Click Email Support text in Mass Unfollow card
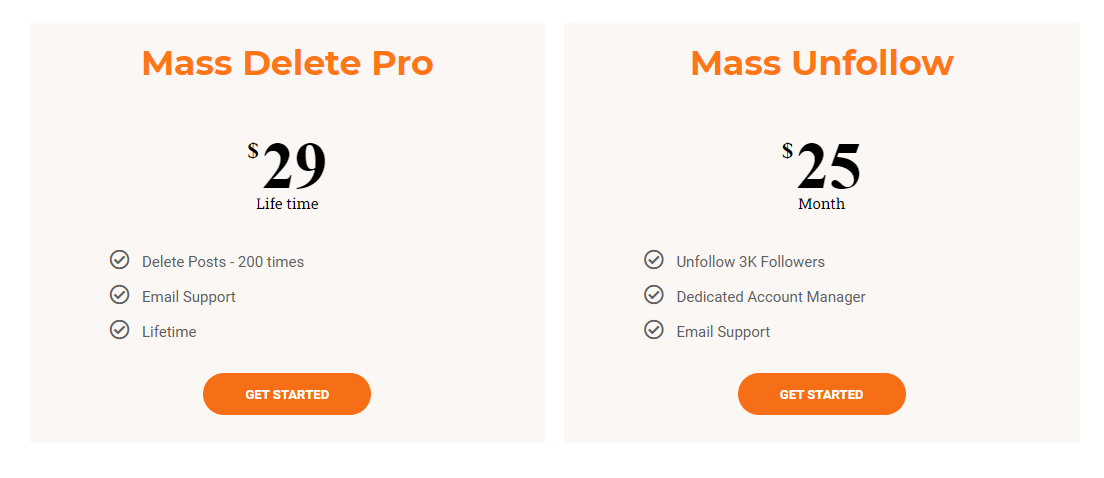 coord(723,332)
